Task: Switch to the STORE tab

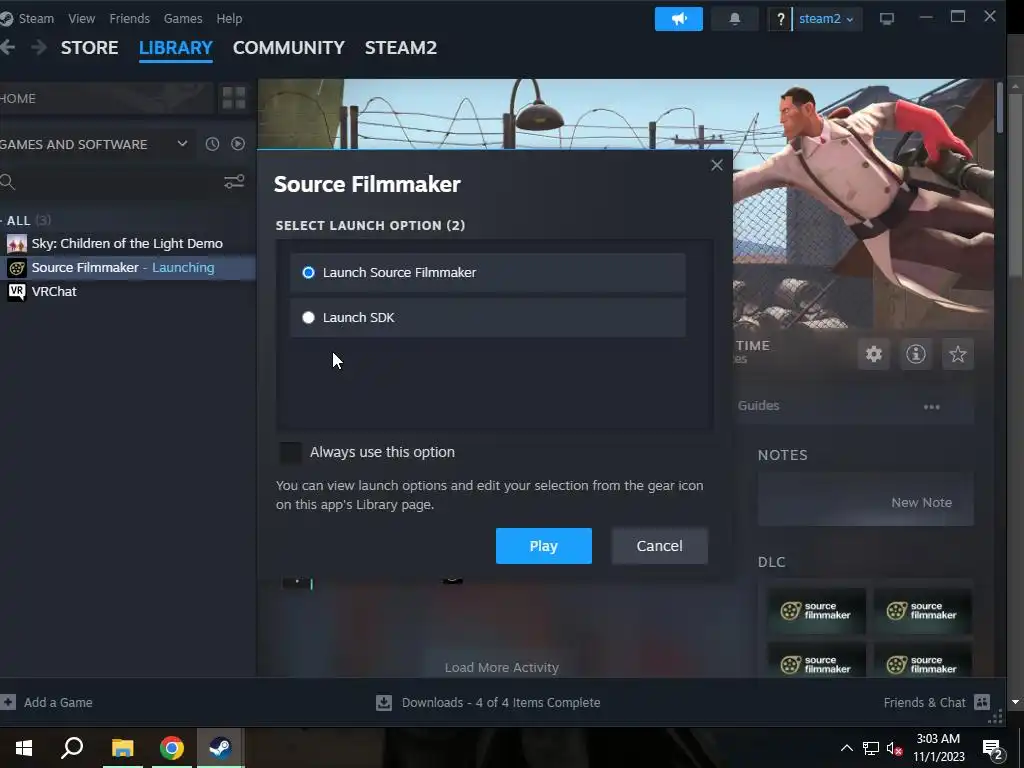Action: pos(89,48)
